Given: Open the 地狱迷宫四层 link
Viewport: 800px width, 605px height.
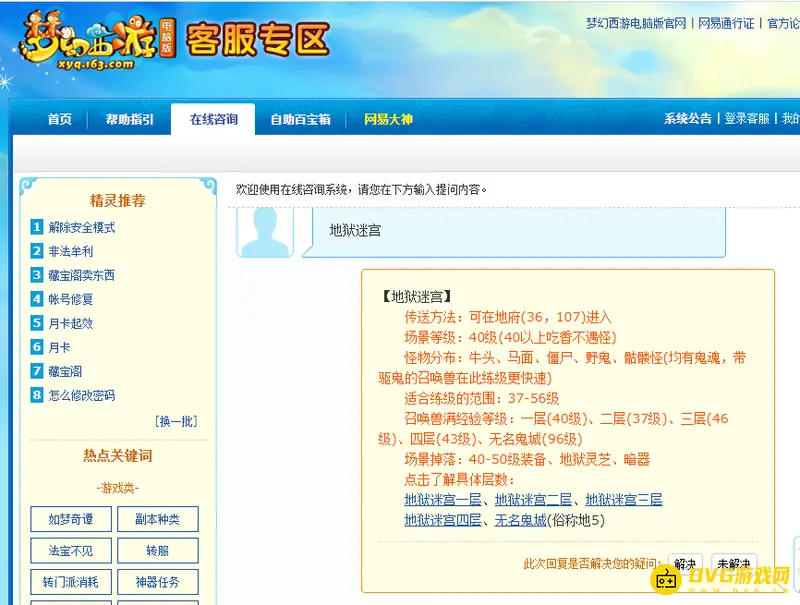Looking at the screenshot, I should pos(443,520).
